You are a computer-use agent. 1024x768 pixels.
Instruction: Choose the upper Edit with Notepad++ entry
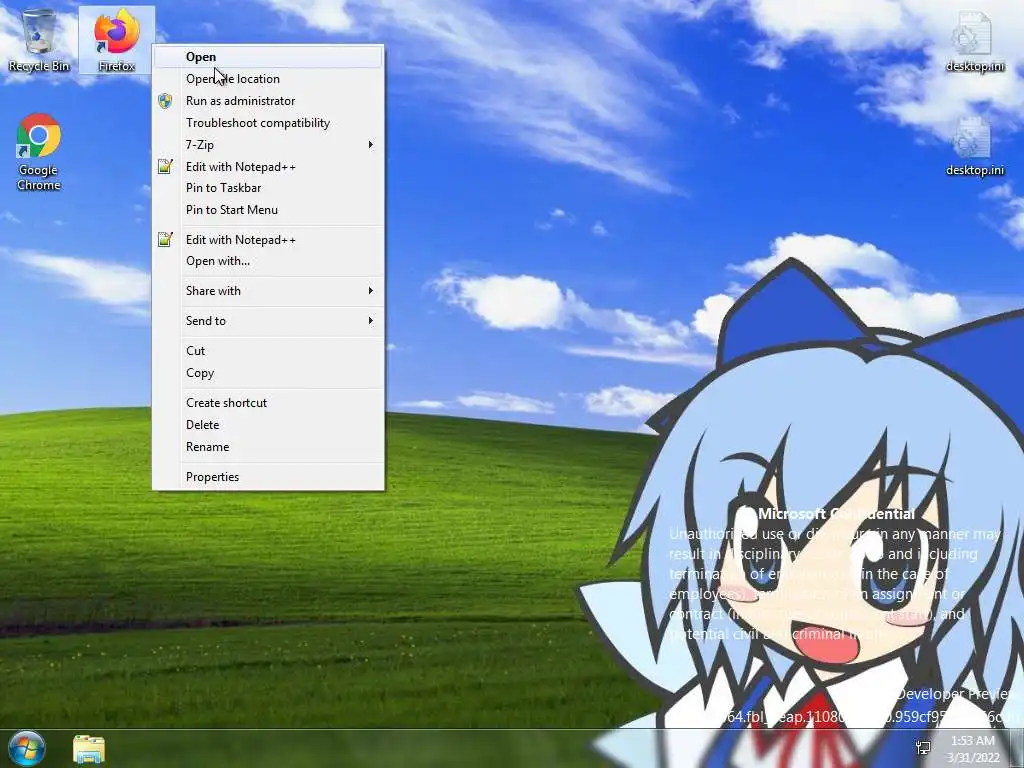[268, 167]
